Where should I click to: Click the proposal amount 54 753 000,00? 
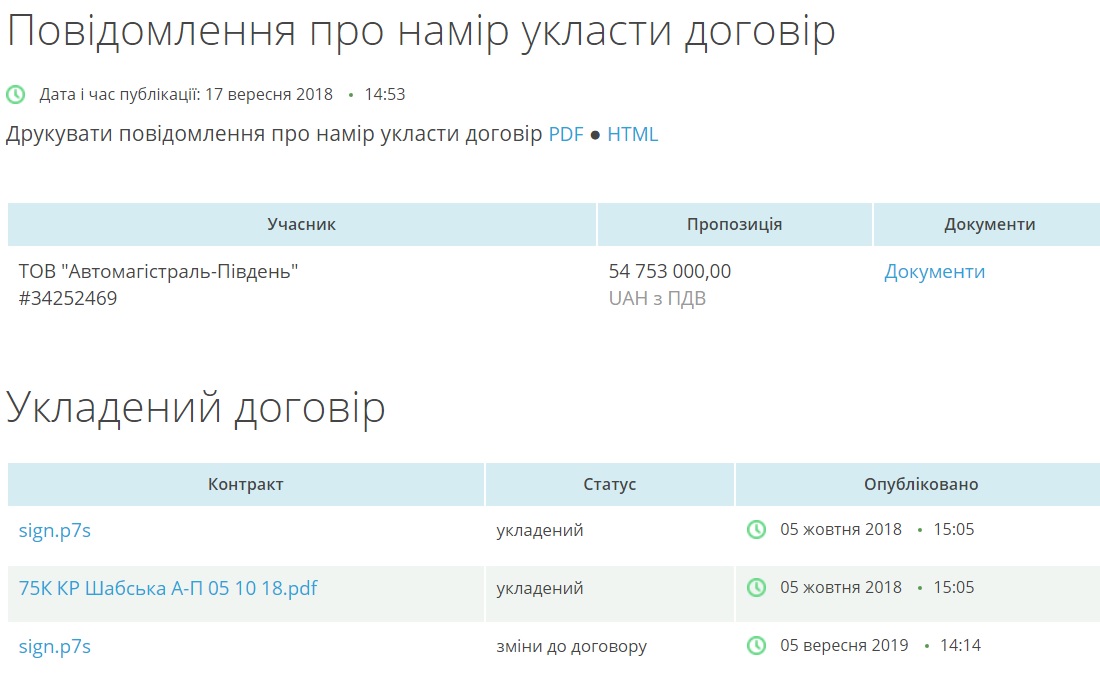pos(670,272)
